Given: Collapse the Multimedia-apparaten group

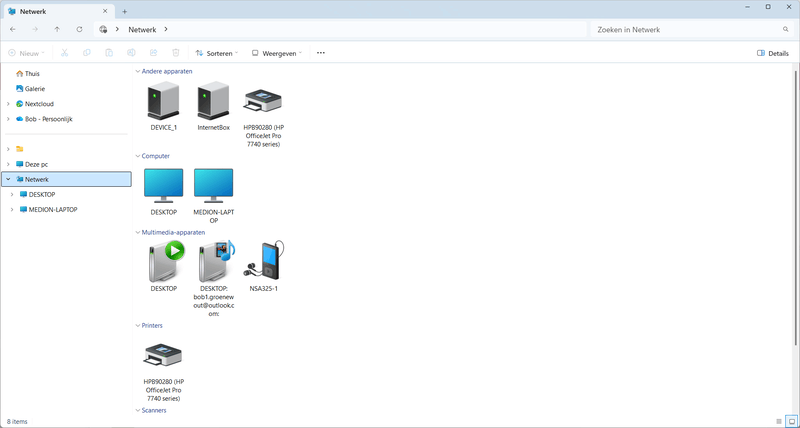Looking at the screenshot, I should tap(138, 233).
